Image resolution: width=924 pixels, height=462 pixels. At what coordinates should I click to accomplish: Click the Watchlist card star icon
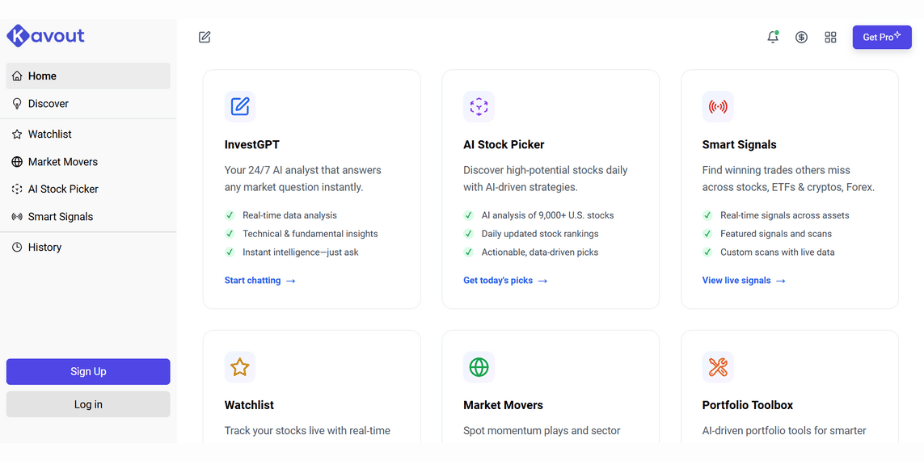pos(240,367)
